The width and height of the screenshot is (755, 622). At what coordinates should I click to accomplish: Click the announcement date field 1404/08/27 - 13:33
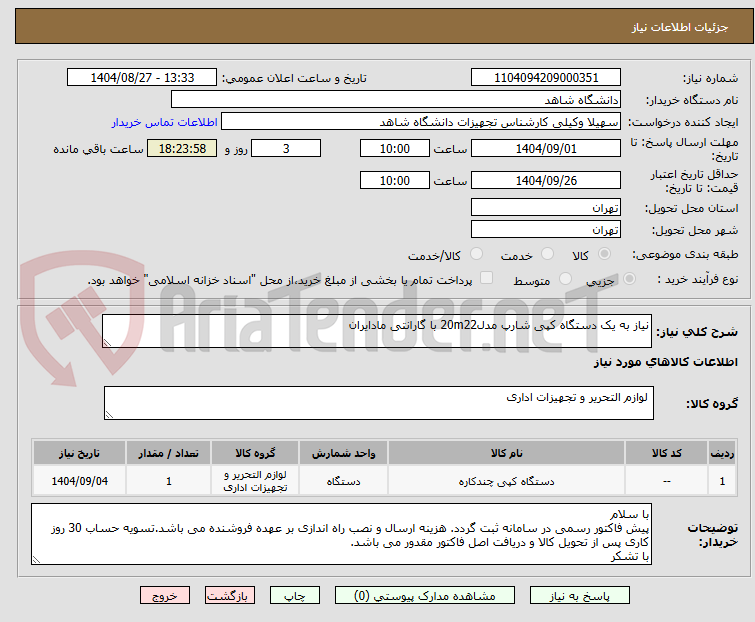point(142,78)
